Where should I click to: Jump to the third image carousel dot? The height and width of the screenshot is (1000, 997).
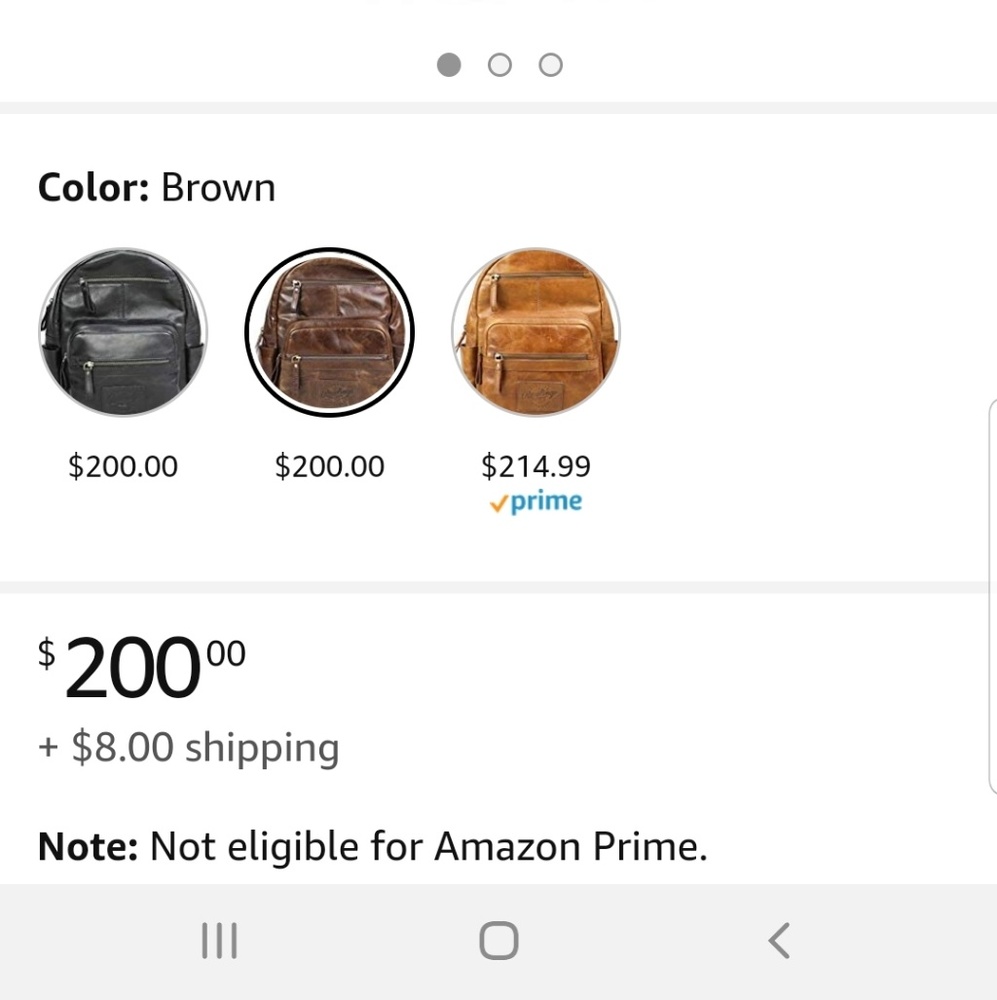coord(550,65)
